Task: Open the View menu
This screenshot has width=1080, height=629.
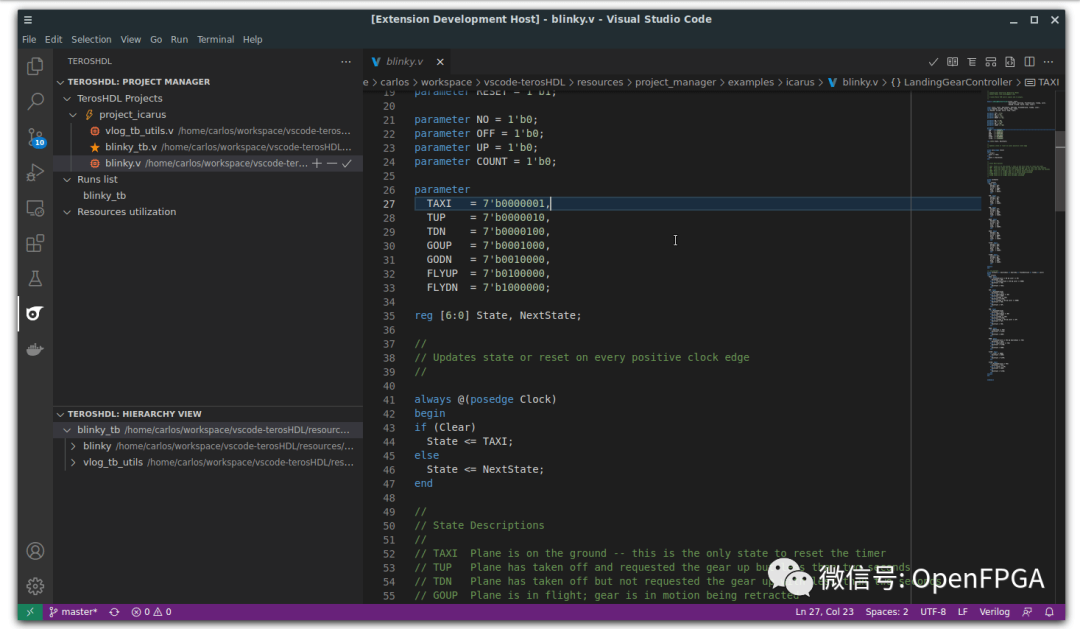Action: (131, 39)
